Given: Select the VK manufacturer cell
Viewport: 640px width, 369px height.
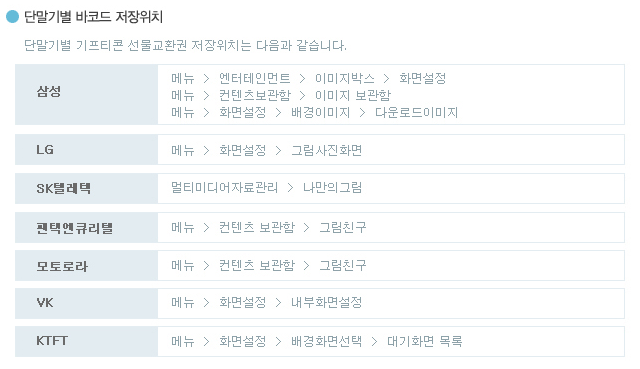Looking at the screenshot, I should point(87,303).
